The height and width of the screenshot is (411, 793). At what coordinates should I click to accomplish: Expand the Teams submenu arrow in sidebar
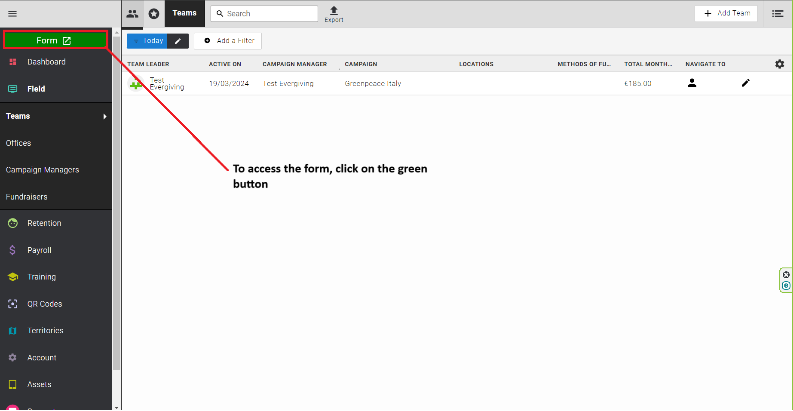coord(105,116)
